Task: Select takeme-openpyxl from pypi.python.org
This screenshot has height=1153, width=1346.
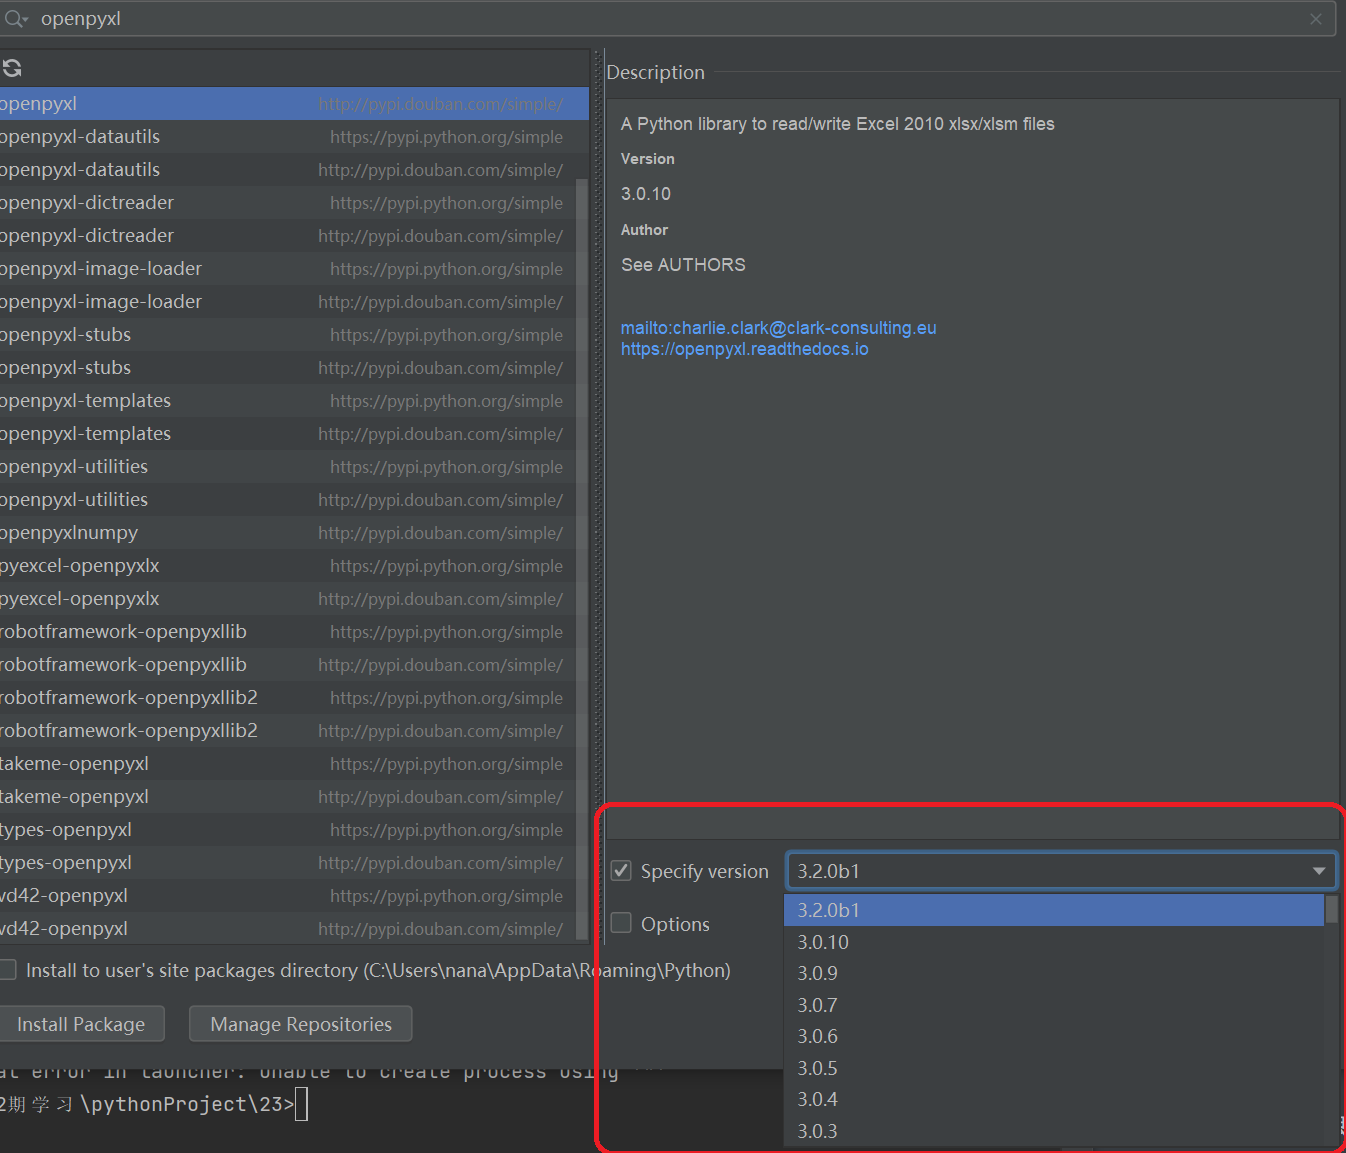Action: click(x=288, y=764)
